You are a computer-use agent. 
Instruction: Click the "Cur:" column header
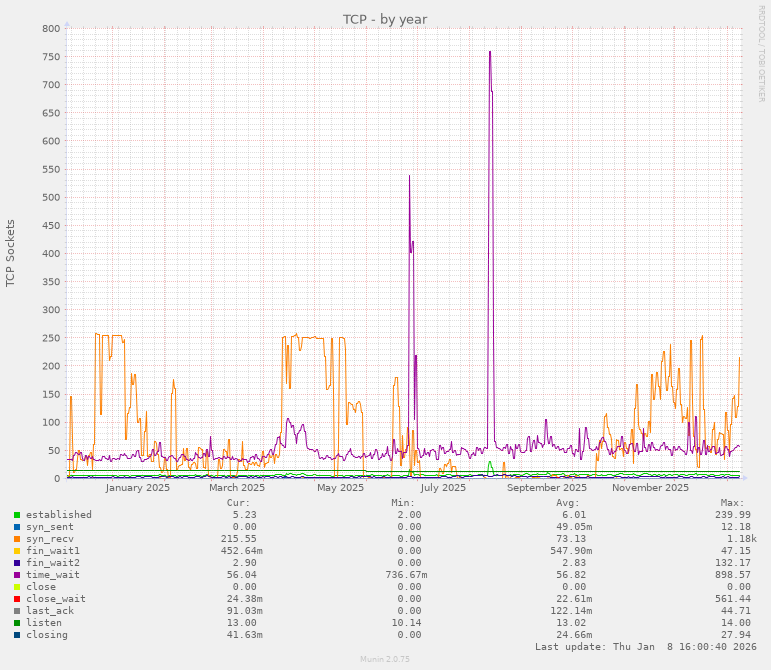point(238,503)
